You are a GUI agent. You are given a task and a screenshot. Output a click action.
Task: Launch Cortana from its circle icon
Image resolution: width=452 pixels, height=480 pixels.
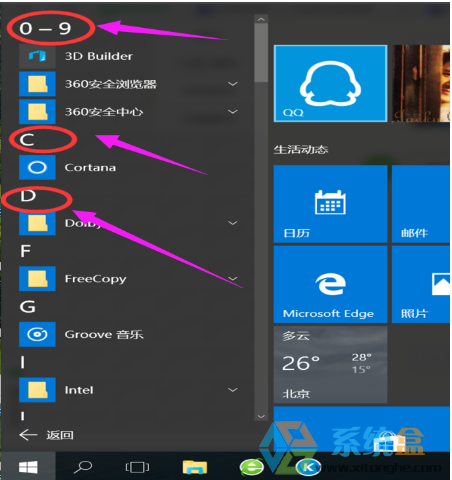pyautogui.click(x=37, y=167)
